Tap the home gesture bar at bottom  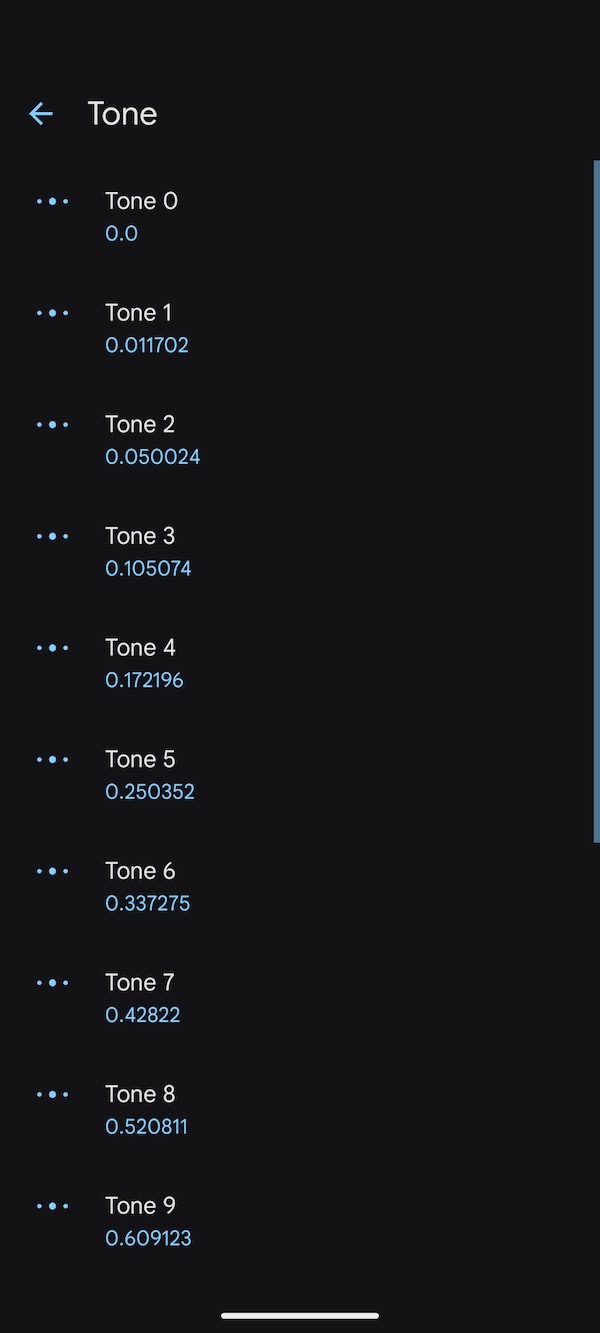click(300, 1315)
